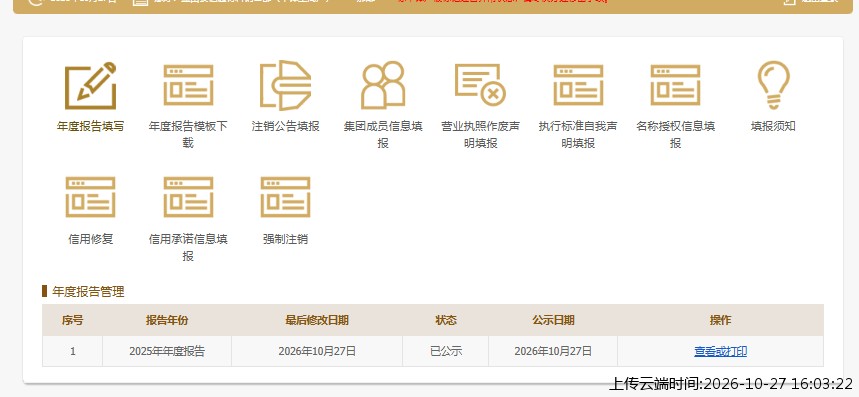
Task: Click the 状态 column header
Action: (x=445, y=320)
